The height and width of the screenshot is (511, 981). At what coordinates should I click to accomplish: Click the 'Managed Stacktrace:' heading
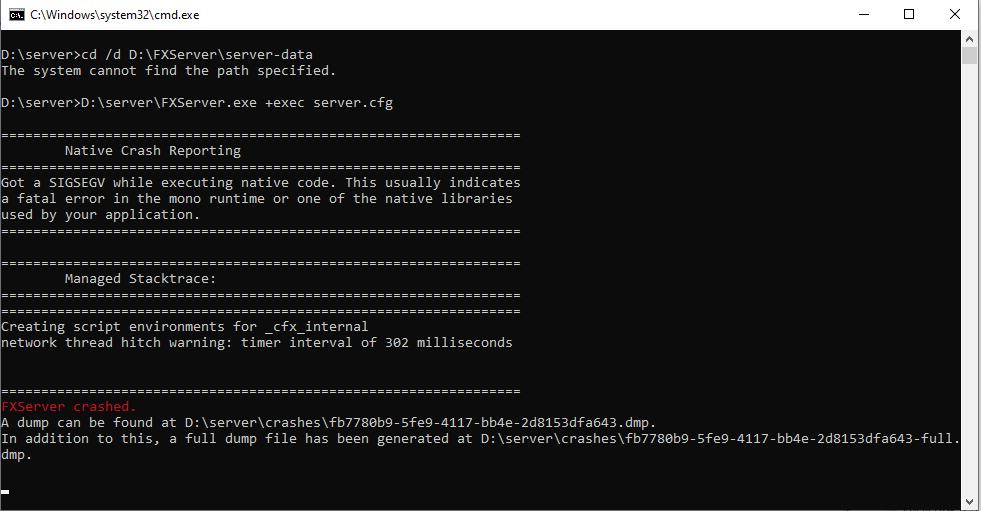coord(140,279)
